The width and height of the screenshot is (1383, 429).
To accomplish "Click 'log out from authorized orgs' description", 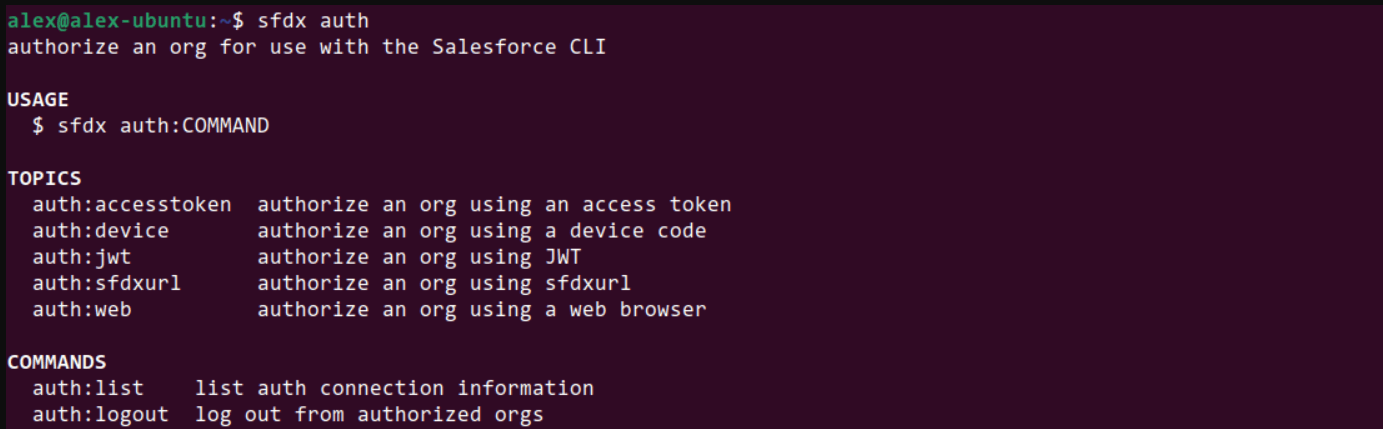I will pos(369,414).
